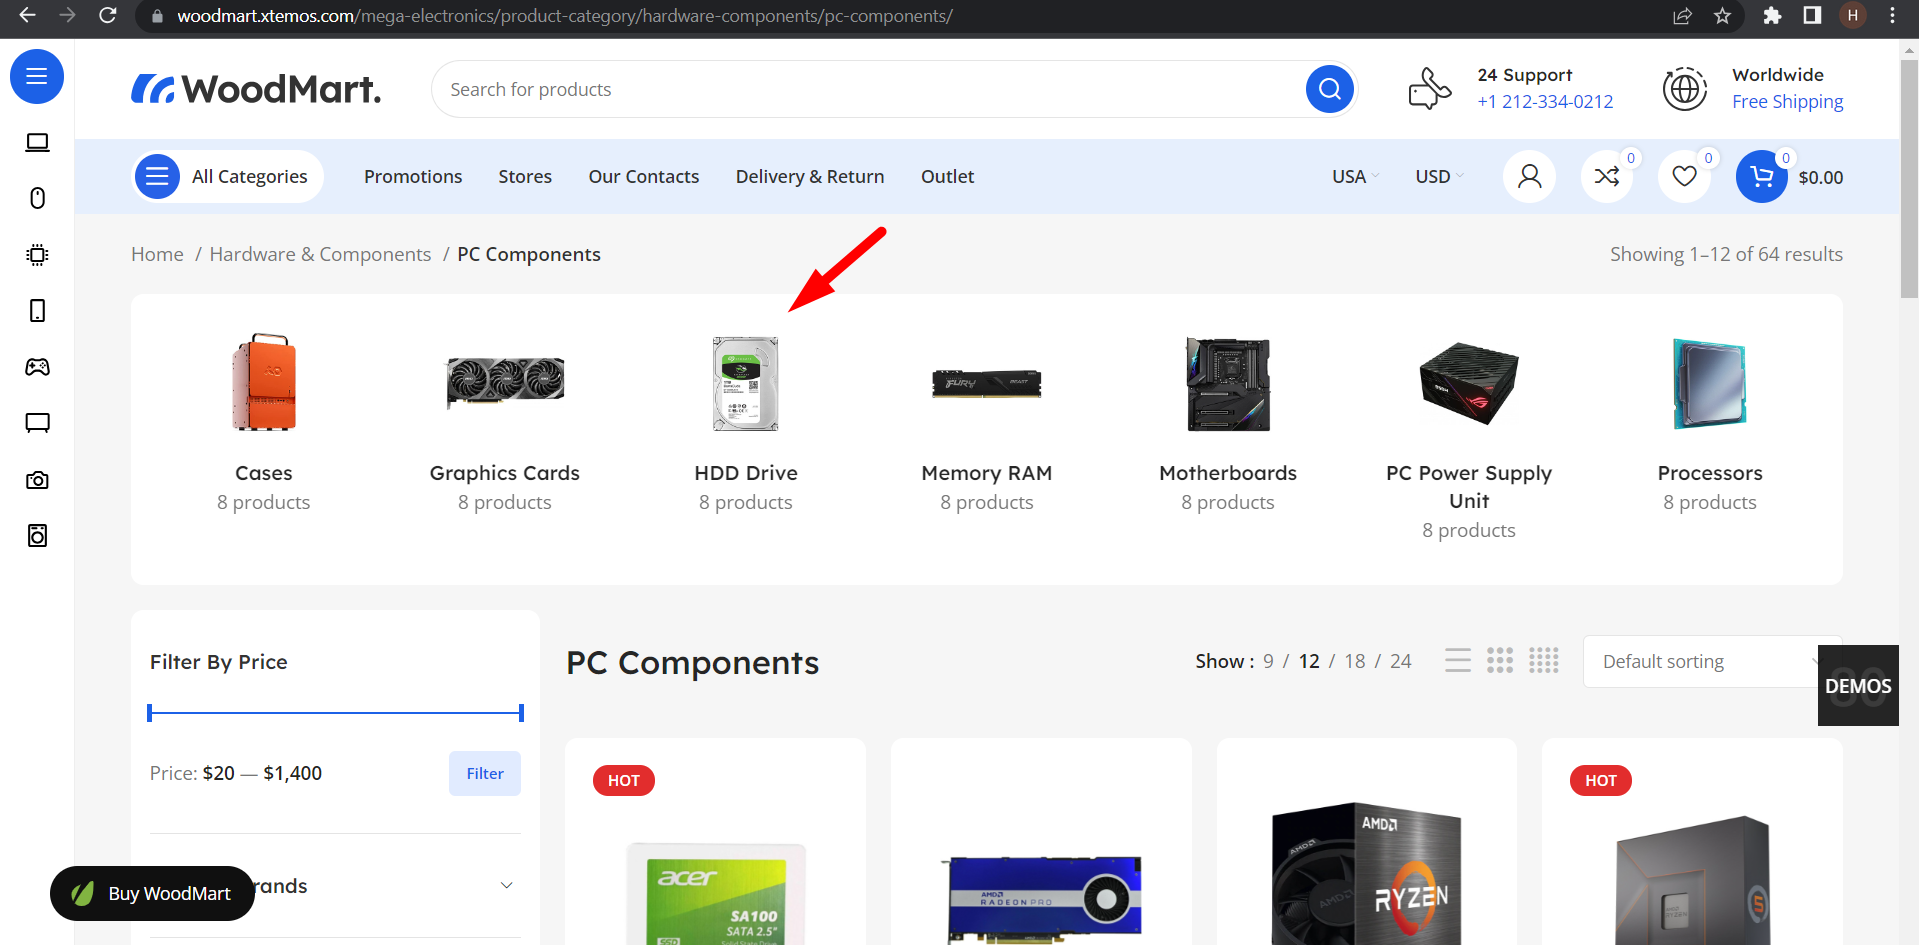Click the browser address bar URL
The width and height of the screenshot is (1919, 945).
[x=565, y=16]
